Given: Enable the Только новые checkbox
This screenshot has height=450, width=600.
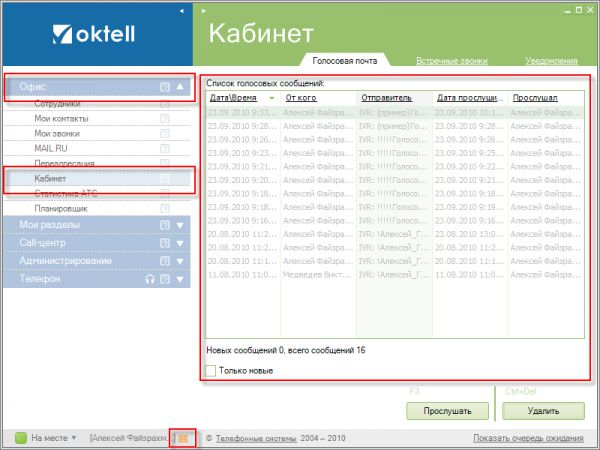Looking at the screenshot, I should (x=211, y=371).
